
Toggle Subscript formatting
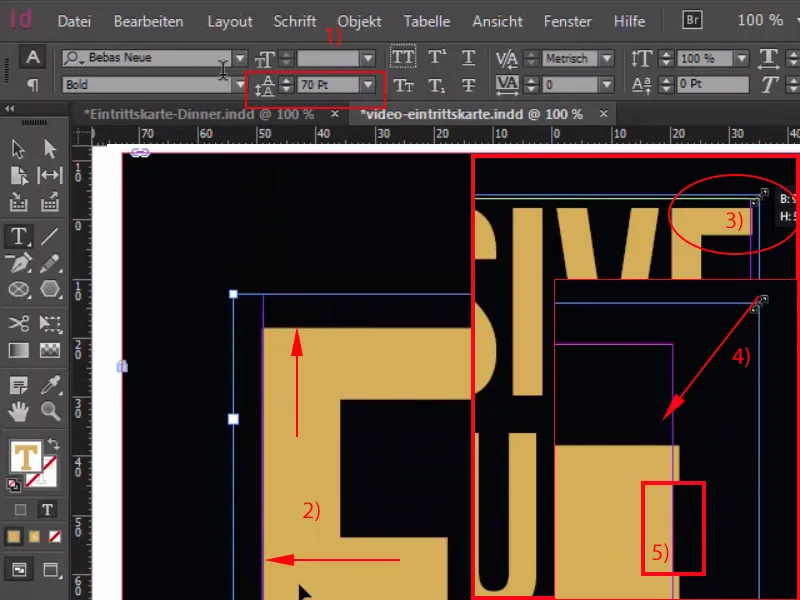pyautogui.click(x=437, y=85)
